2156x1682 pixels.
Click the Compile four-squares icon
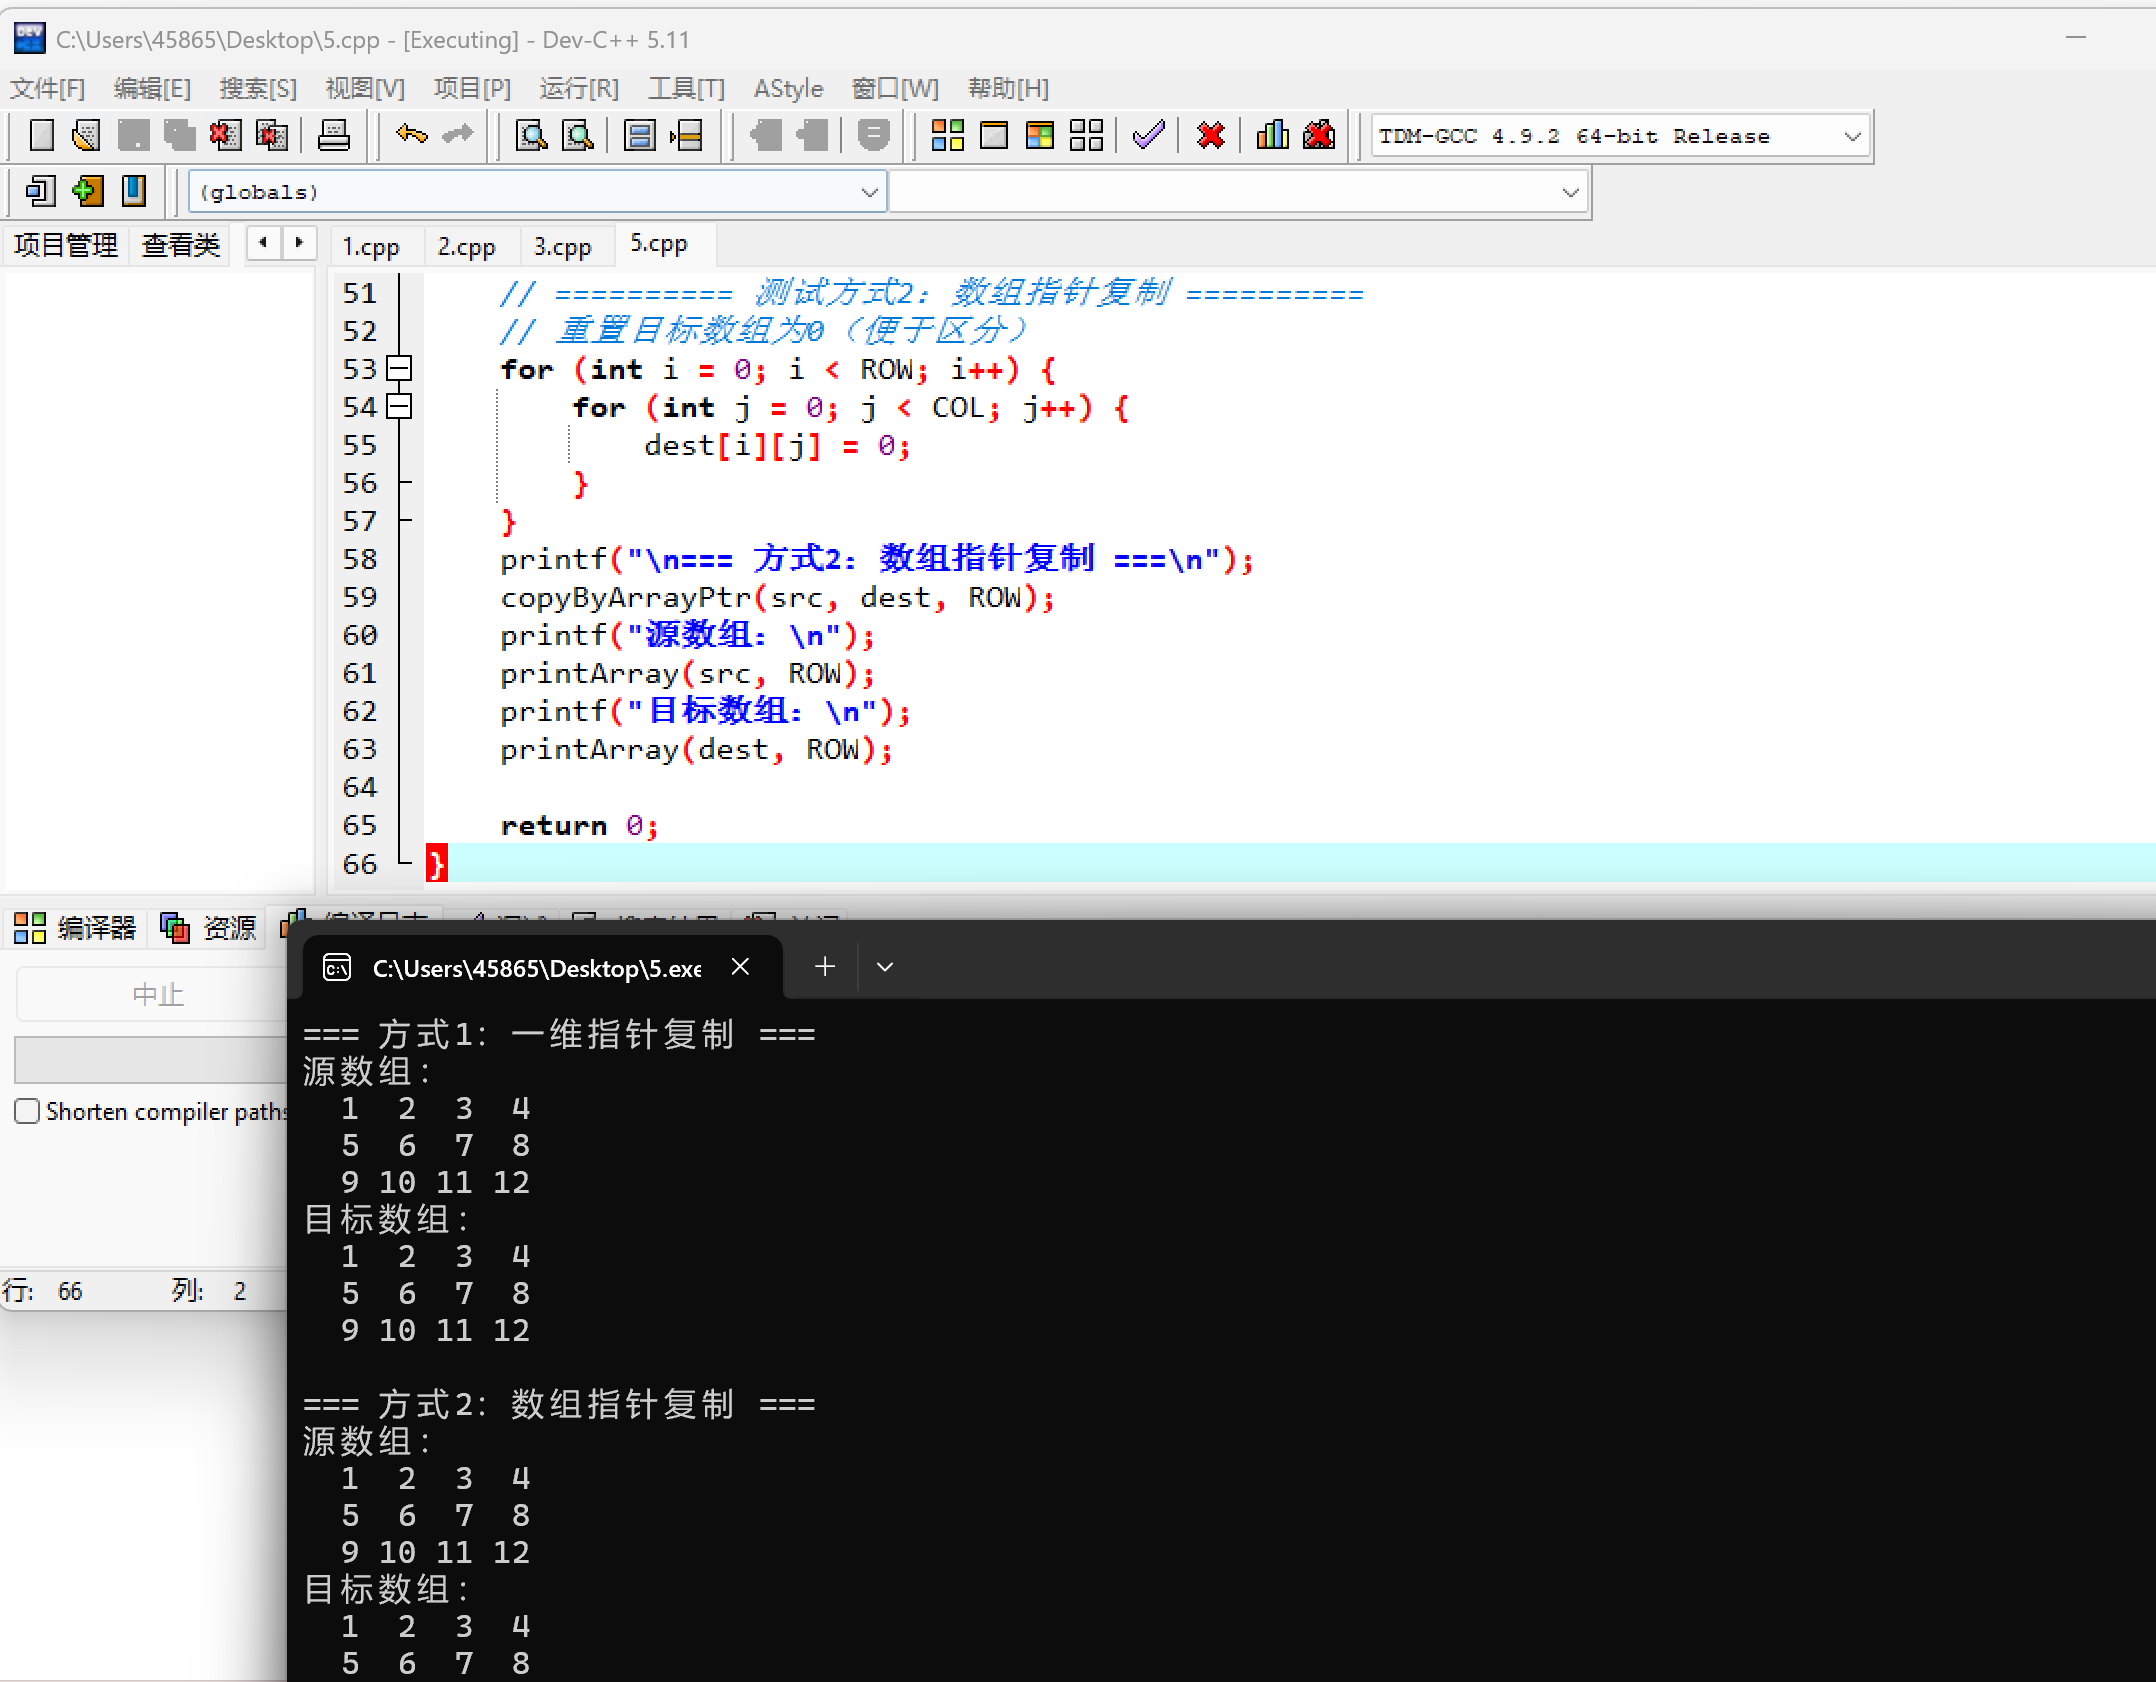tap(946, 135)
